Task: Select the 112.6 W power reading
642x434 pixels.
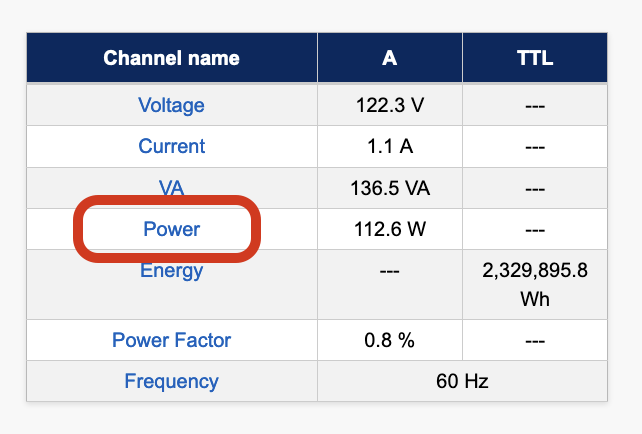Action: 390,229
